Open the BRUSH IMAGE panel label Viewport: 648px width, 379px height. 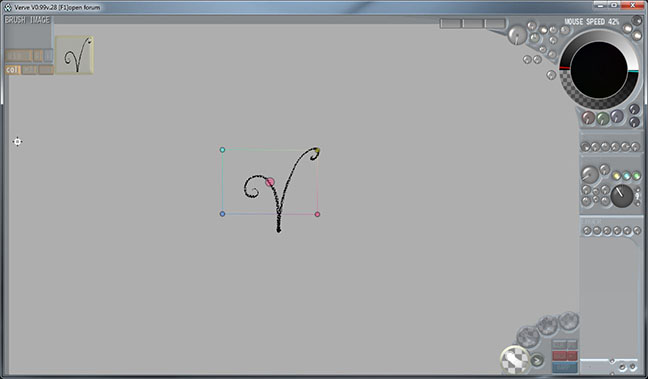coord(28,20)
